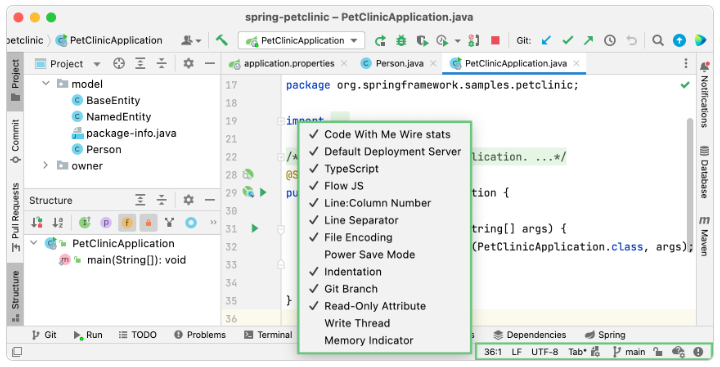Open Structure panel gear settings
This screenshot has width=720, height=367.
(x=188, y=200)
